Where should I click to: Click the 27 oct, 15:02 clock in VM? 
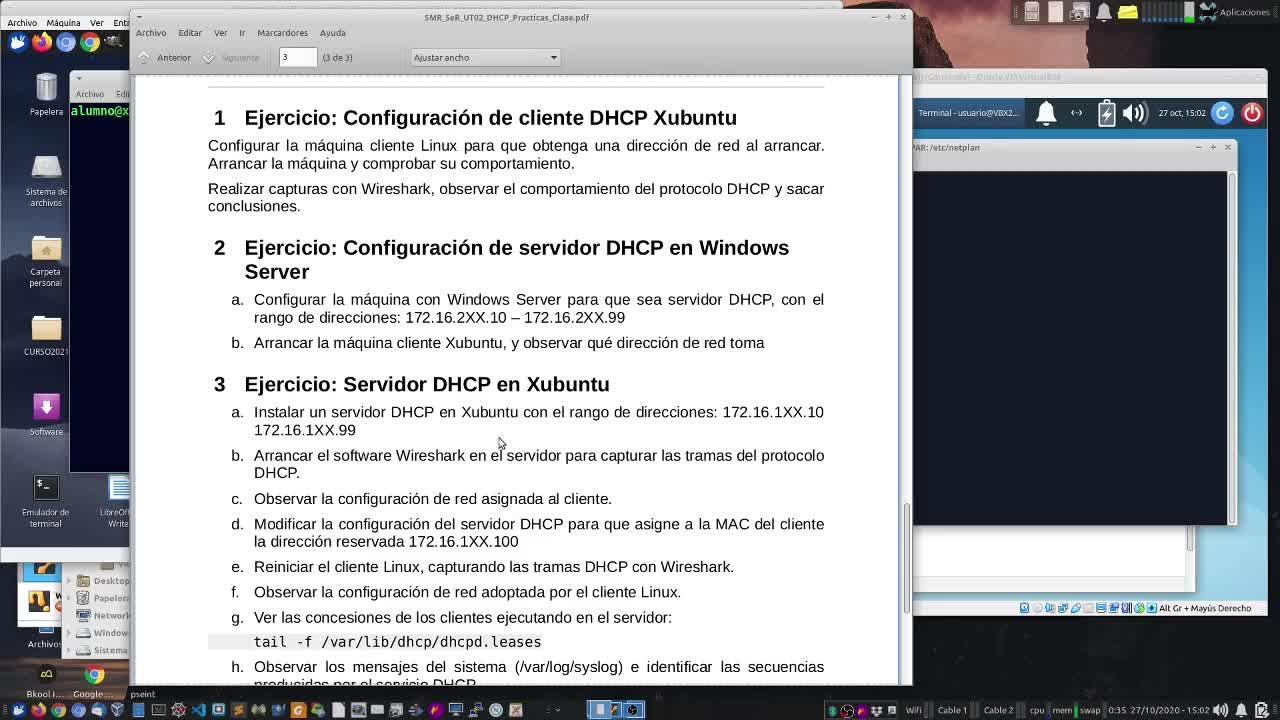(1182, 113)
